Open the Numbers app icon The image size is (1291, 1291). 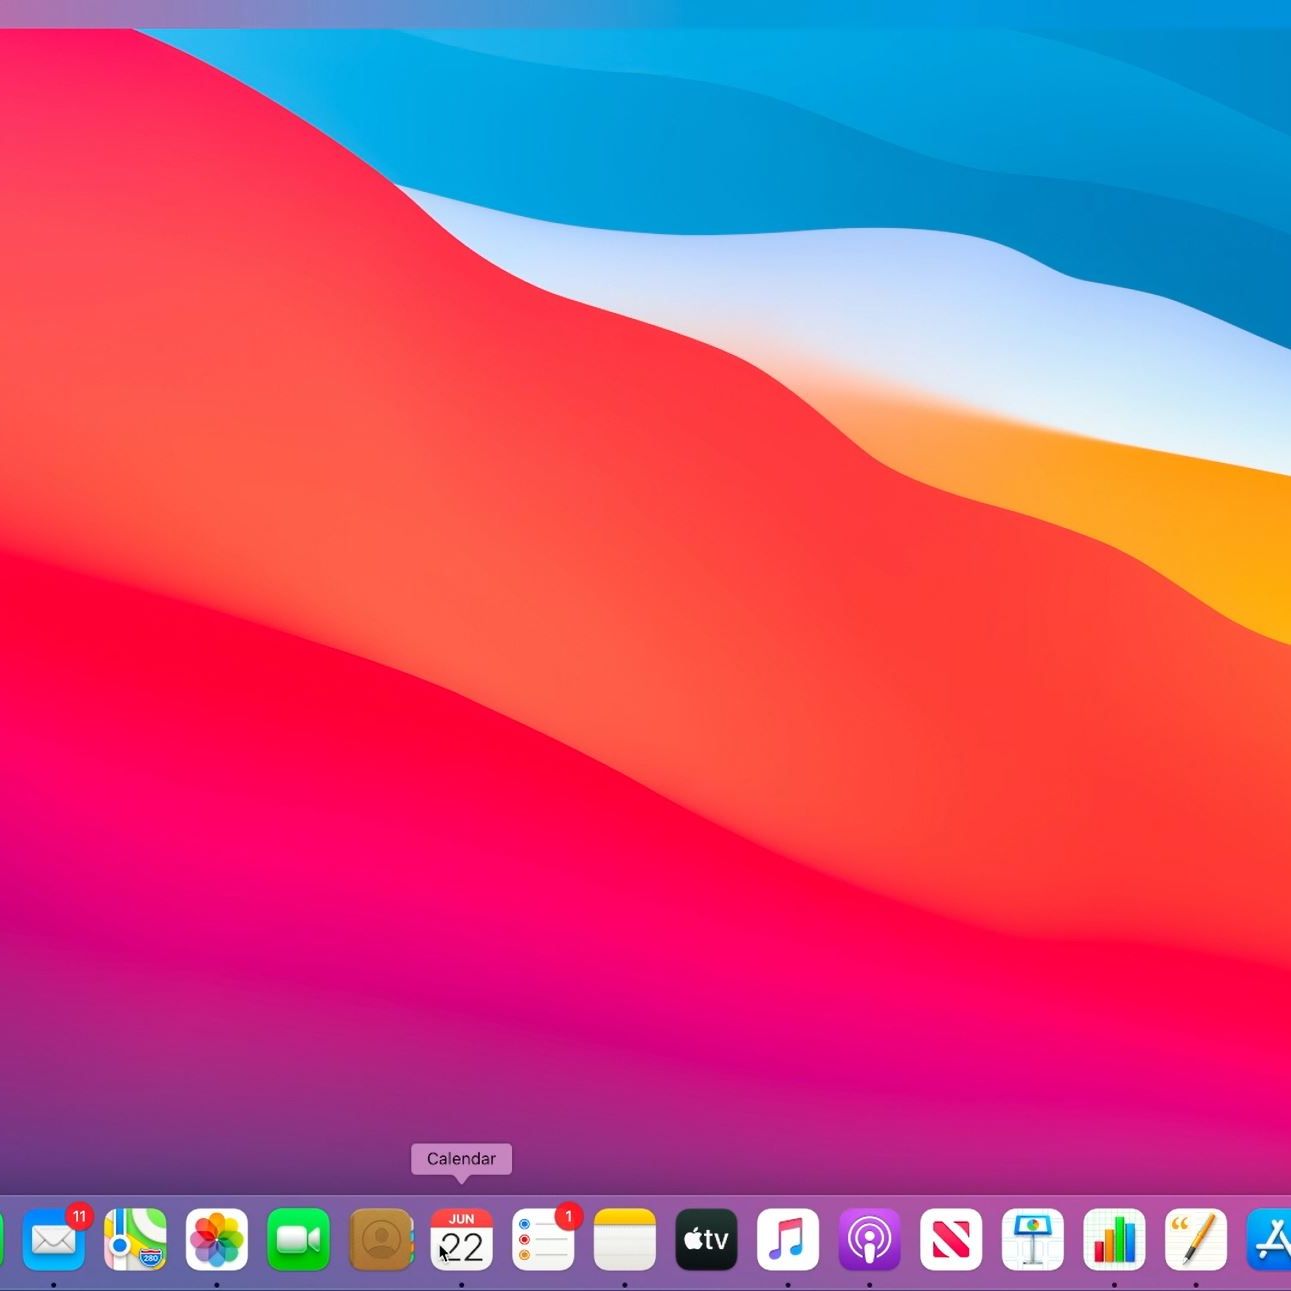[1114, 1240]
